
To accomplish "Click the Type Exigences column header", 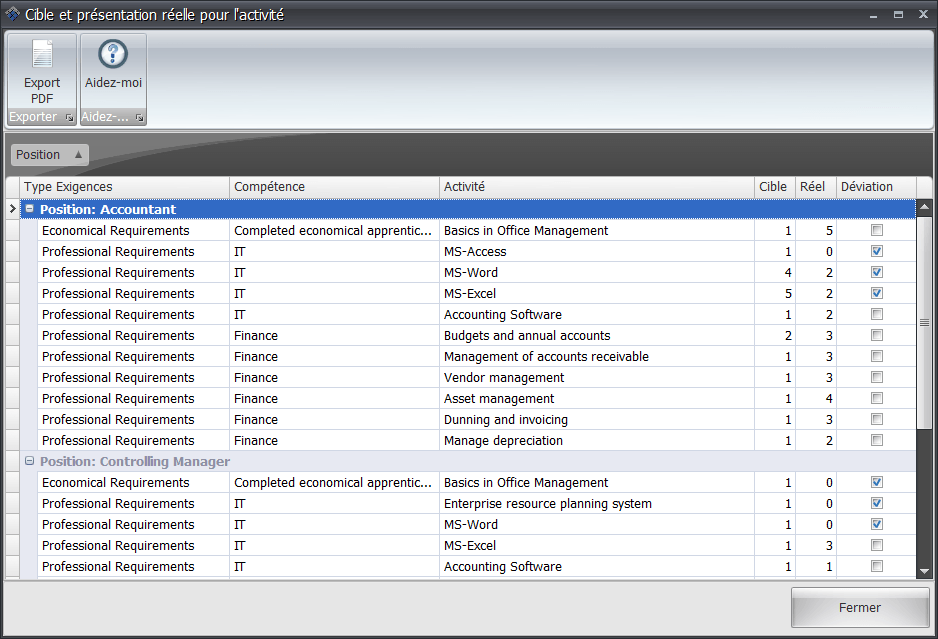I will click(124, 187).
